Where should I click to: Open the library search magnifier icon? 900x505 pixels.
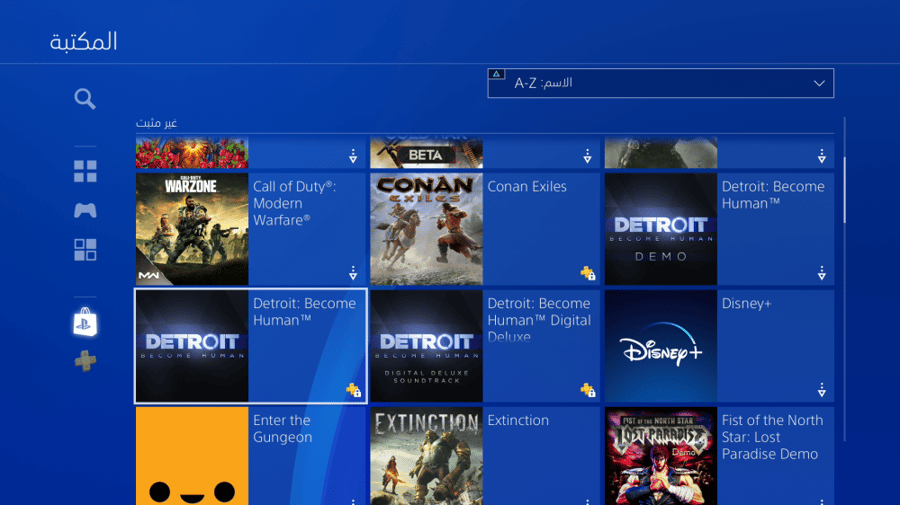point(85,99)
